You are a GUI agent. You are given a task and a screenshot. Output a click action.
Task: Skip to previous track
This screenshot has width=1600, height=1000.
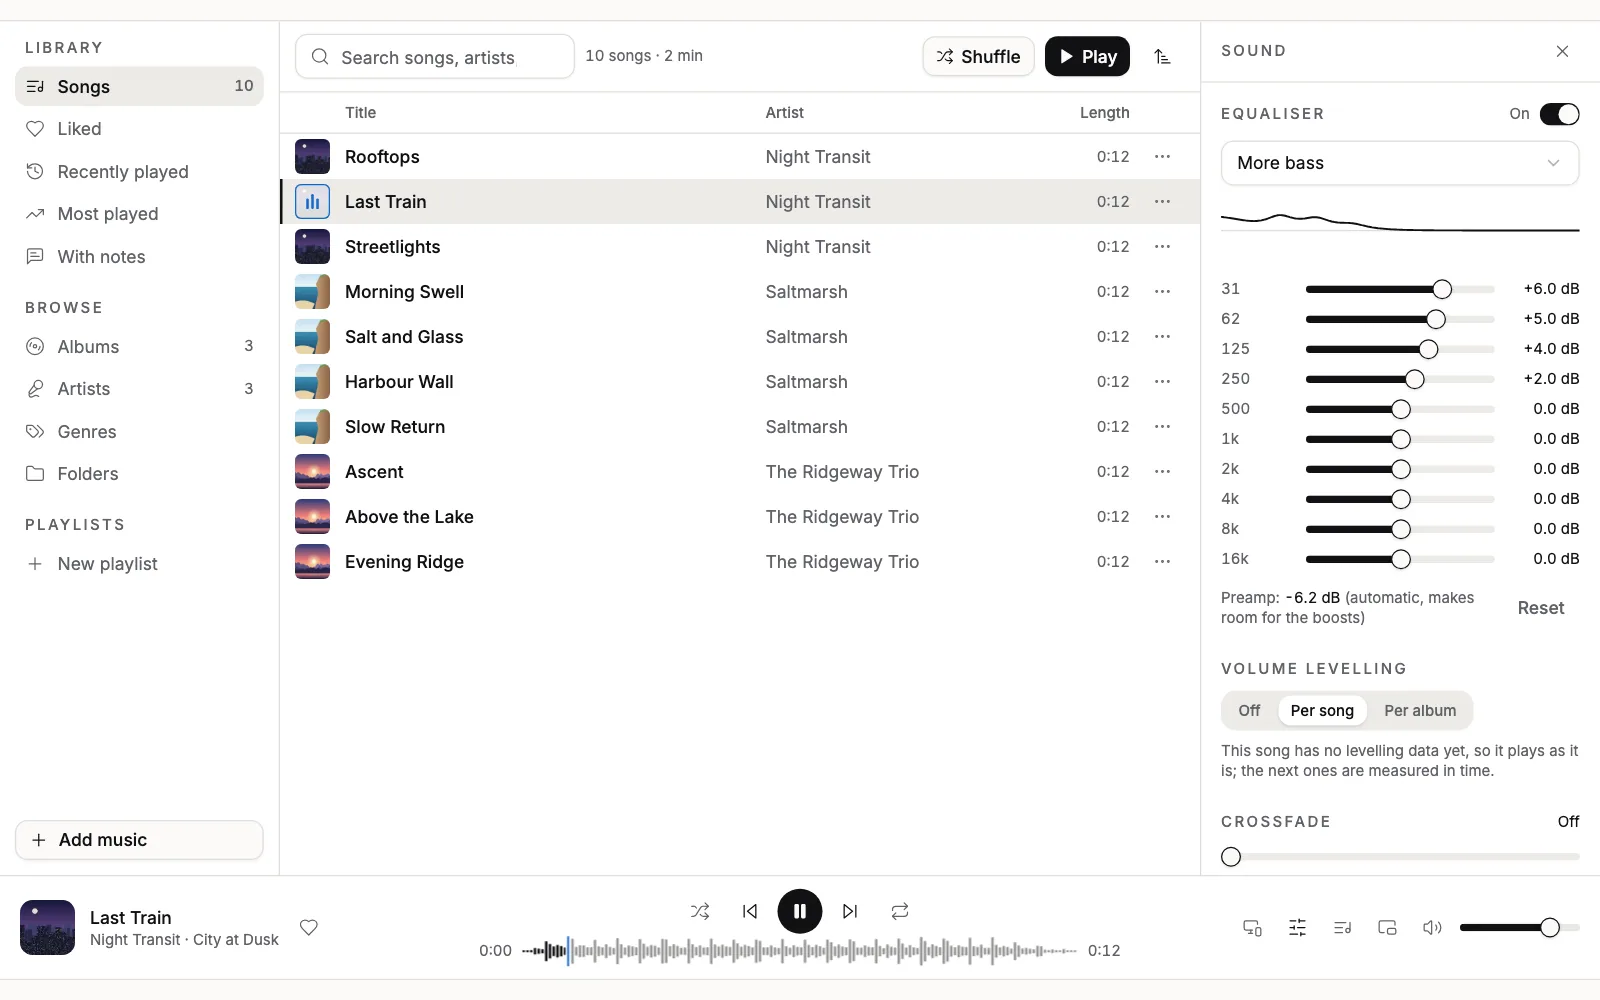click(750, 911)
